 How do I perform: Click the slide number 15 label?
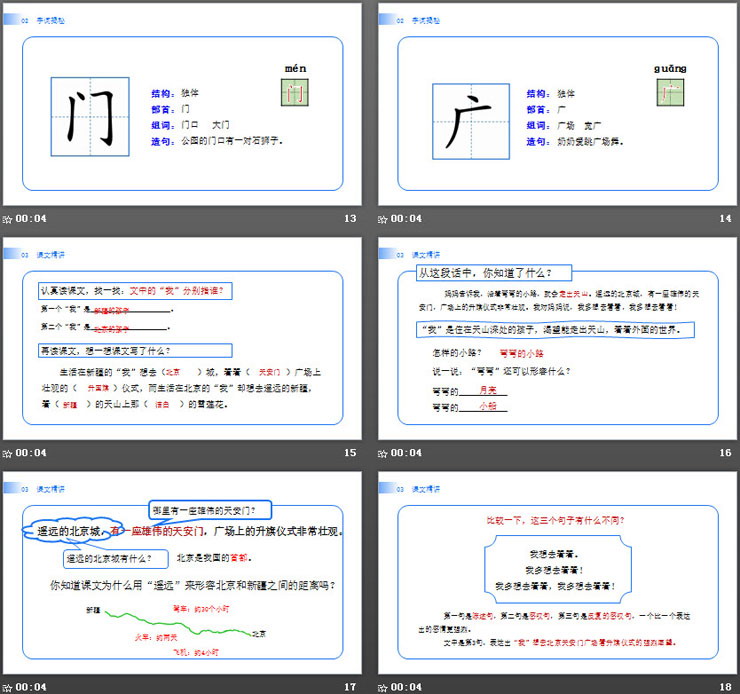[350, 453]
